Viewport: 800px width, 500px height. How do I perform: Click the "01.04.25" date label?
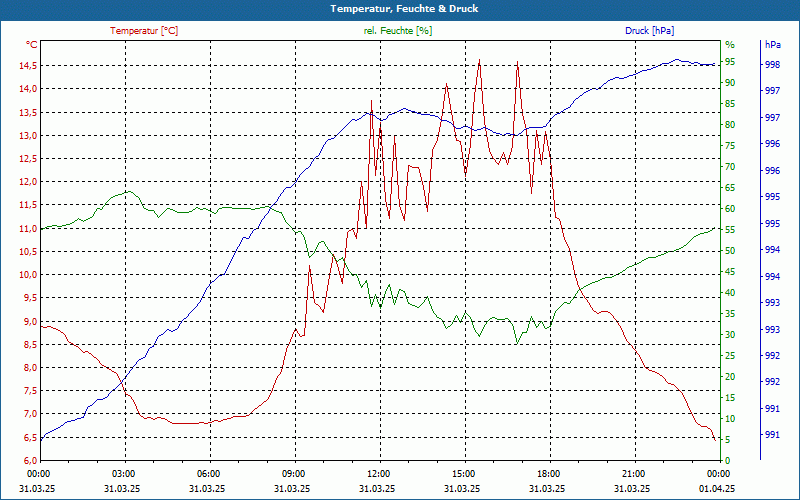tap(717, 488)
